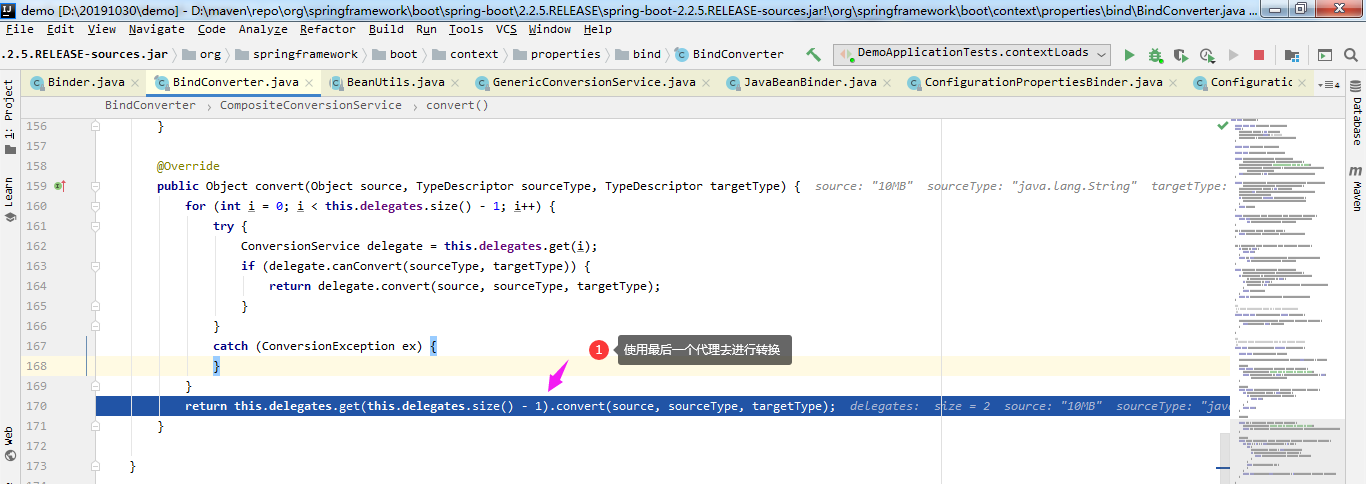Close the BeanUtils.java tab
This screenshot has width=1366, height=484.
click(457, 83)
